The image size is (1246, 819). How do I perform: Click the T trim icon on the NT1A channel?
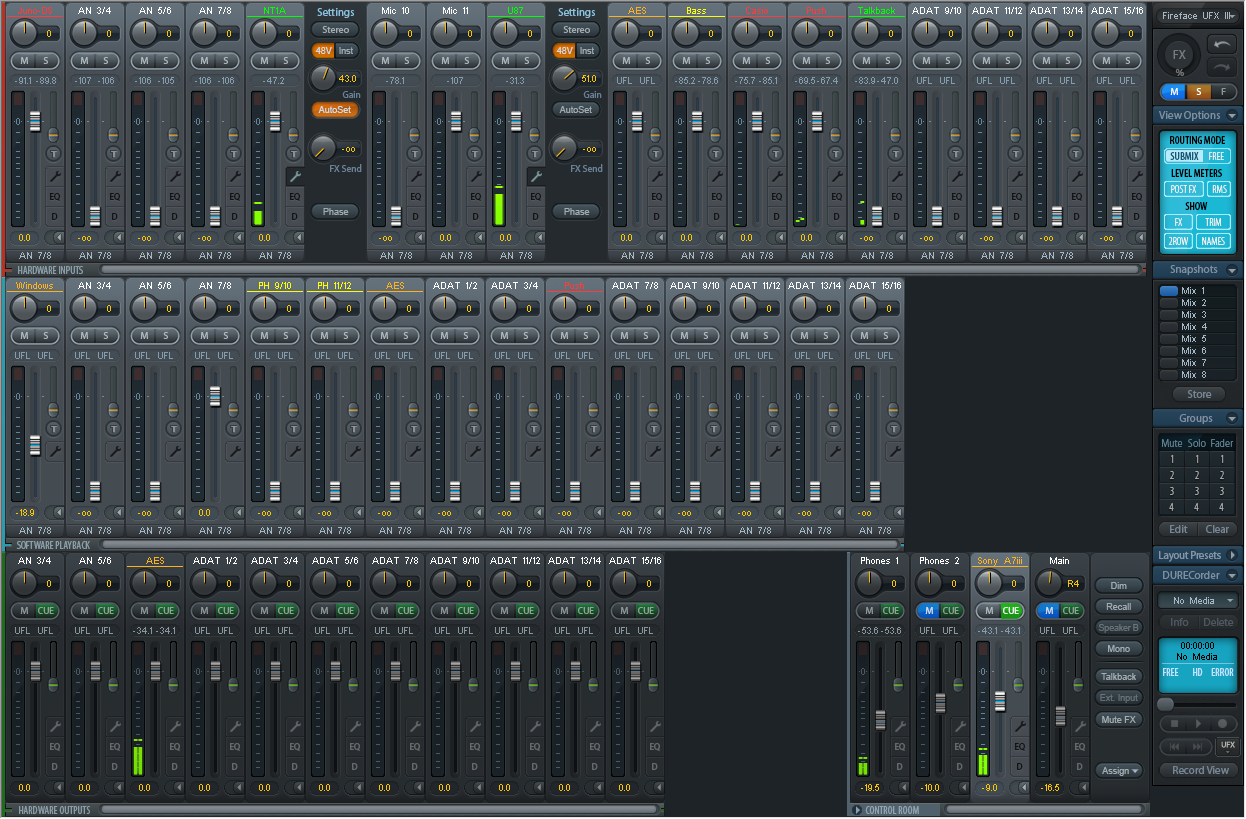pos(294,154)
